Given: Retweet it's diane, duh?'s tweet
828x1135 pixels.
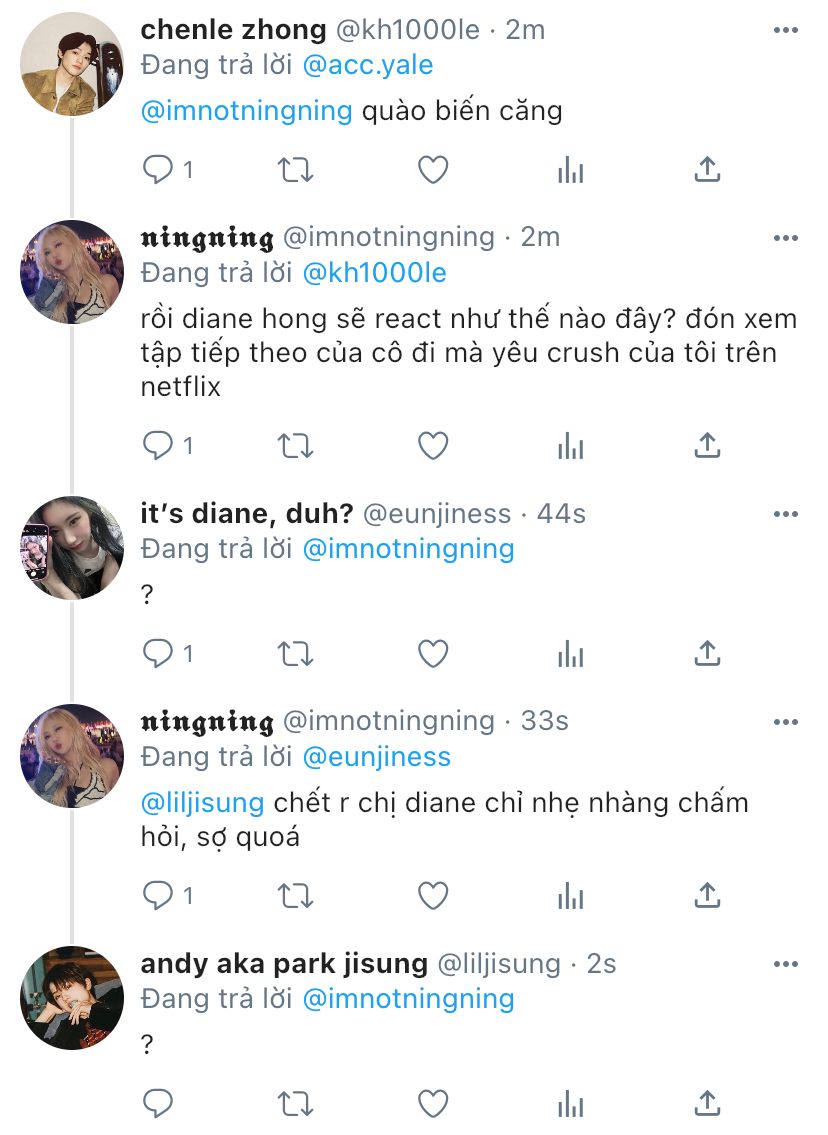Looking at the screenshot, I should (294, 654).
